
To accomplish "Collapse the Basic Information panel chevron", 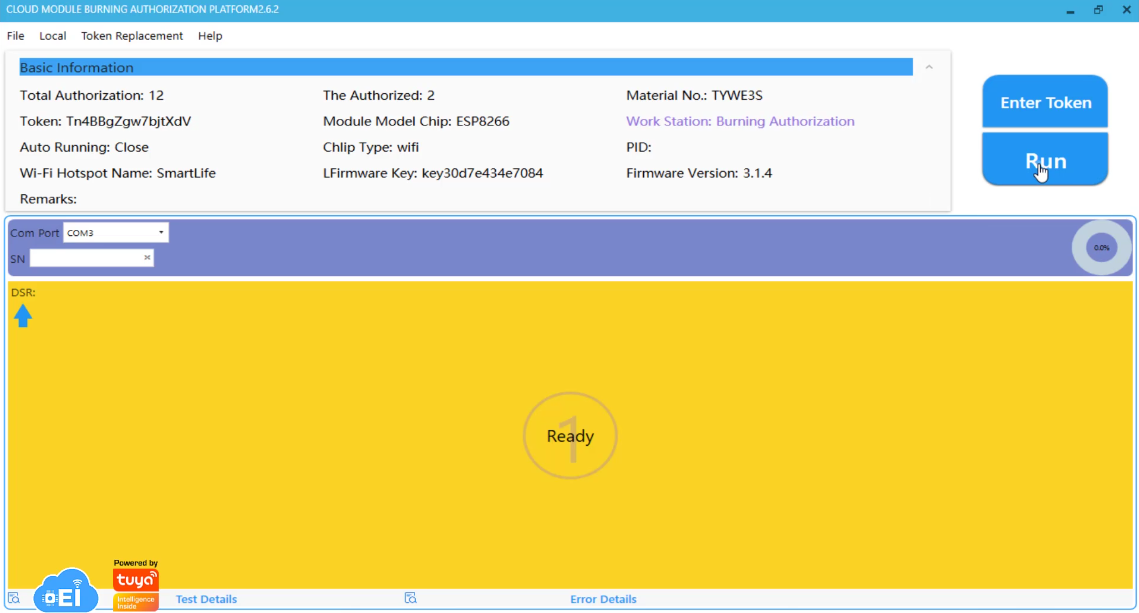I will coord(929,67).
